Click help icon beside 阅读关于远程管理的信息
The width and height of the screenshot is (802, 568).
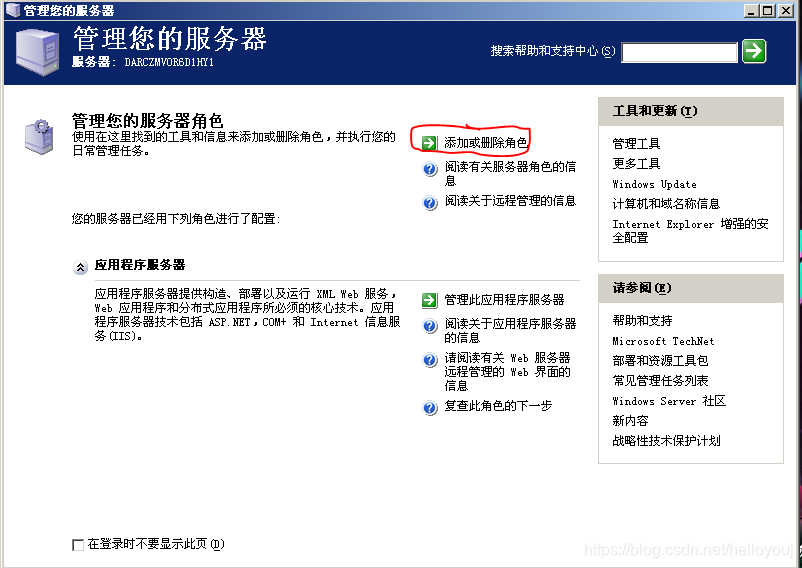tap(430, 202)
